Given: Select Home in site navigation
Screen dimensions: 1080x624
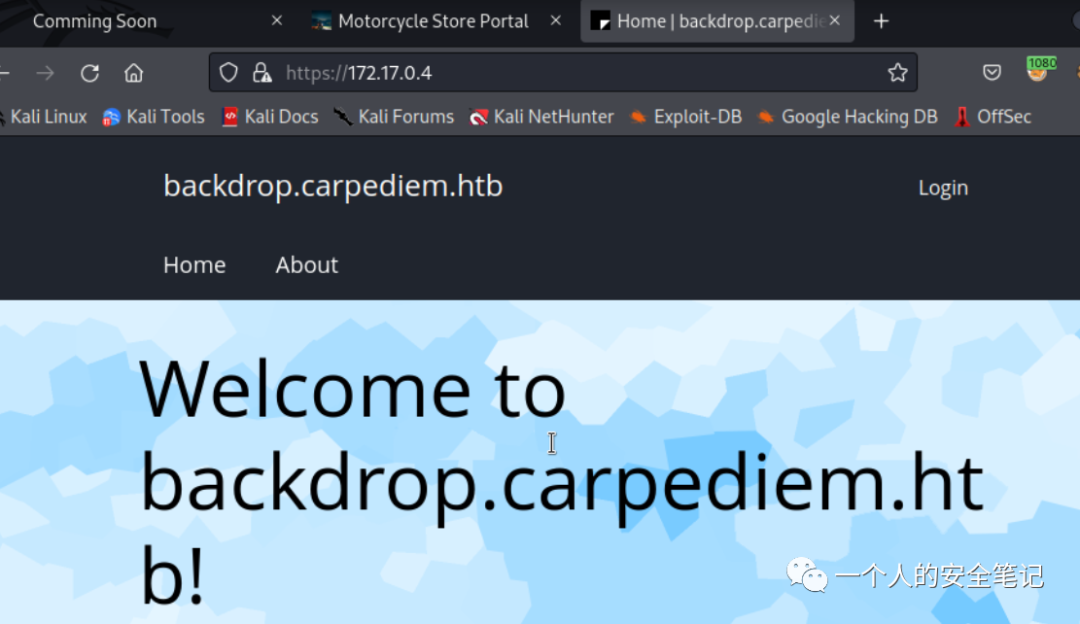Looking at the screenshot, I should click(x=194, y=265).
